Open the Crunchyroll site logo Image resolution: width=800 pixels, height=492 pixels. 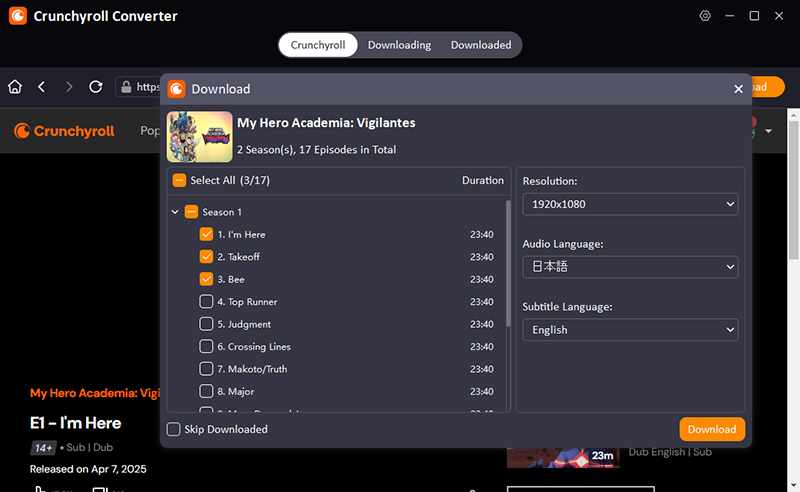64,131
